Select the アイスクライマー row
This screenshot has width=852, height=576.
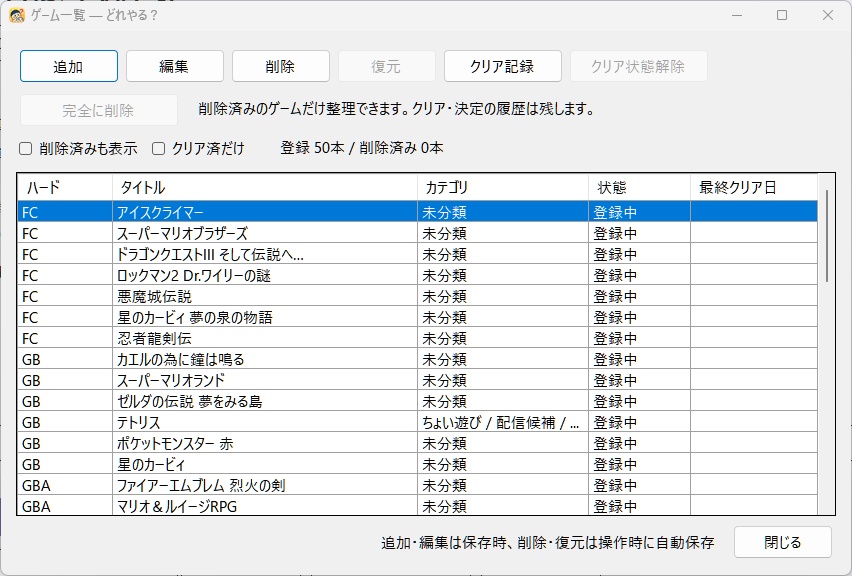417,212
